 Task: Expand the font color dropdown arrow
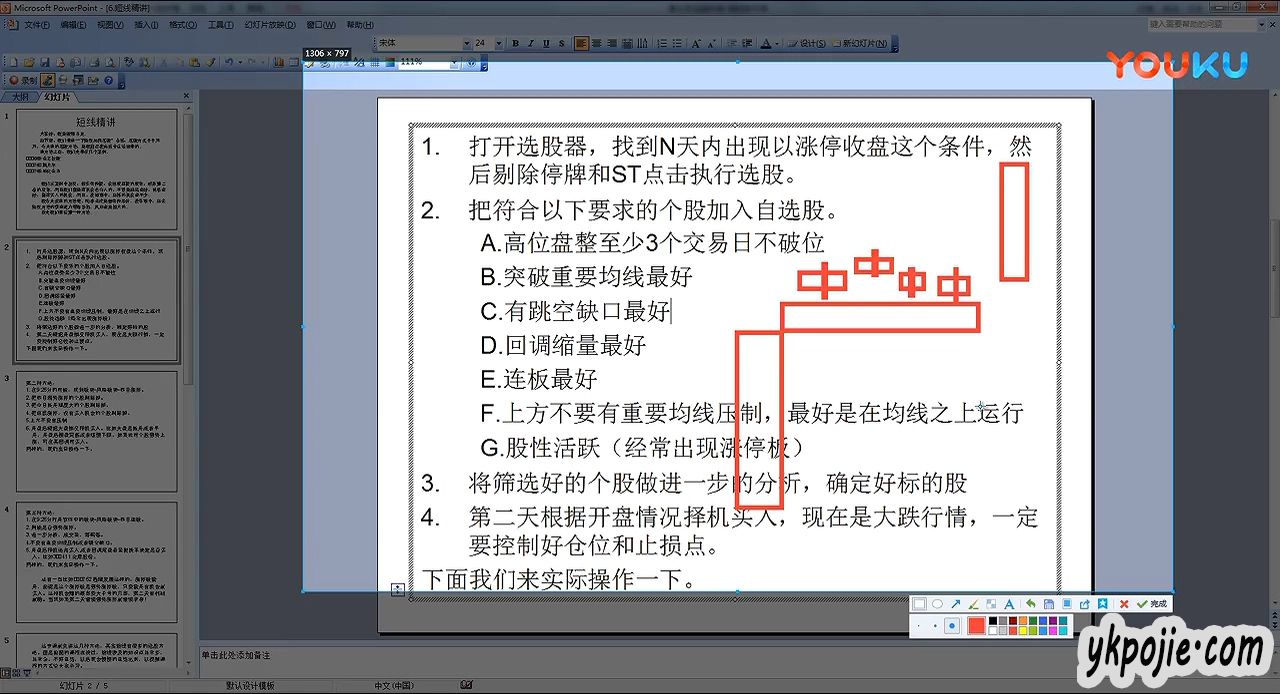(x=777, y=44)
